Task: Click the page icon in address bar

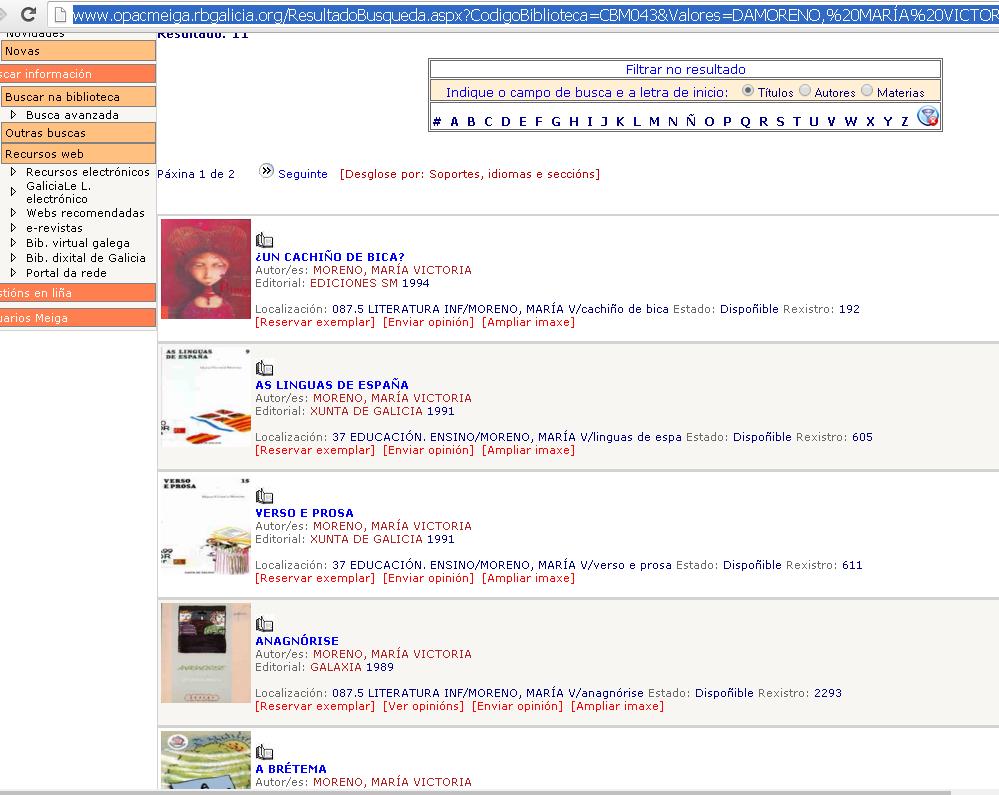Action: pyautogui.click(x=60, y=14)
